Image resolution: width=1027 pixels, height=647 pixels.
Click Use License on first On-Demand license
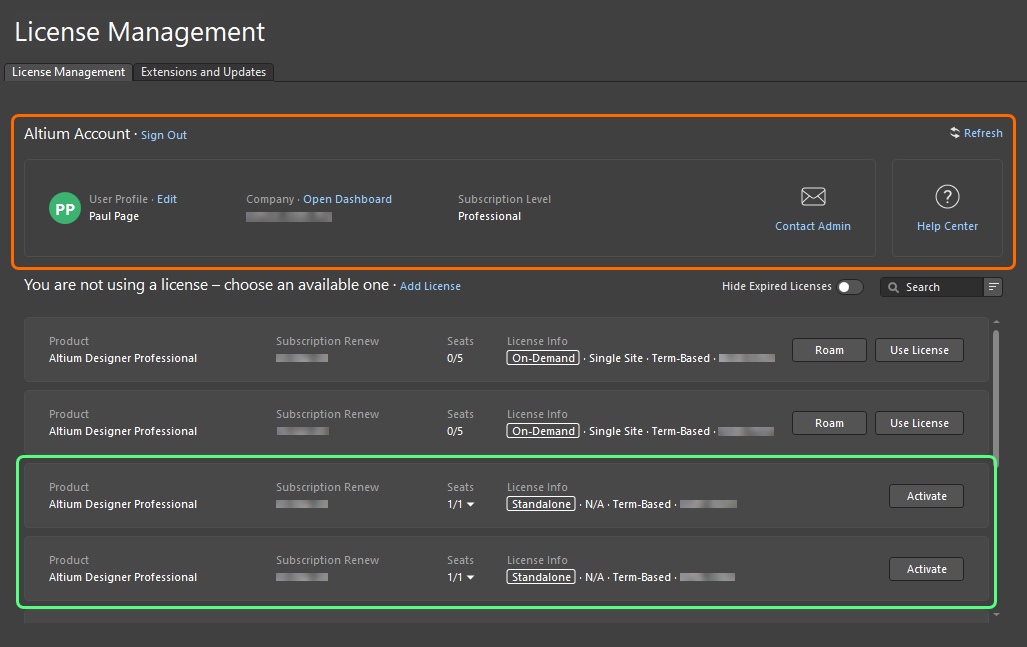point(919,350)
